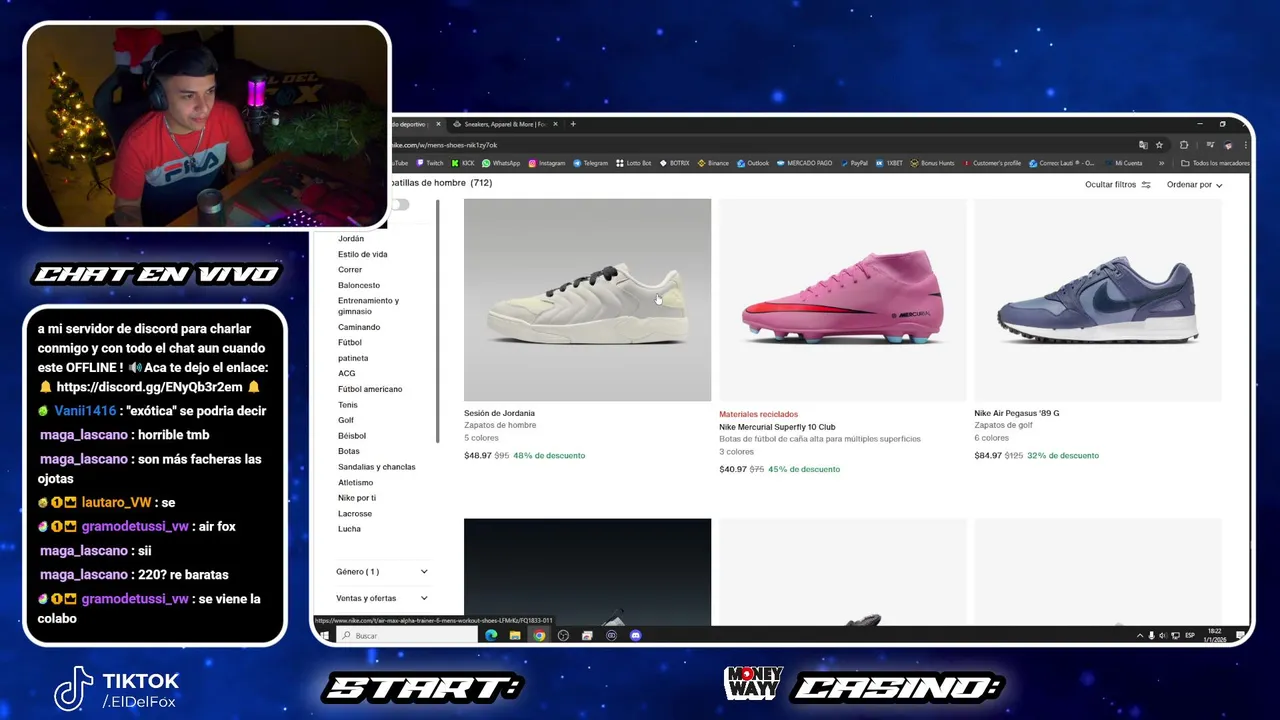
Task: Expand the Género filter section
Action: 382,572
